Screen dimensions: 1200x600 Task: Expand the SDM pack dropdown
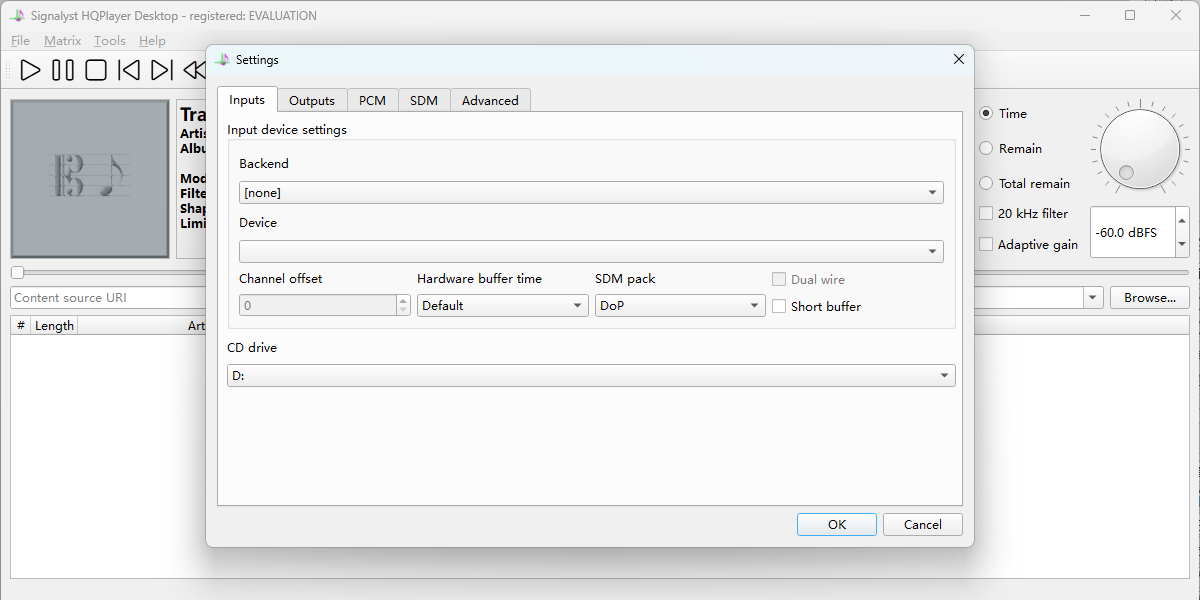point(680,306)
